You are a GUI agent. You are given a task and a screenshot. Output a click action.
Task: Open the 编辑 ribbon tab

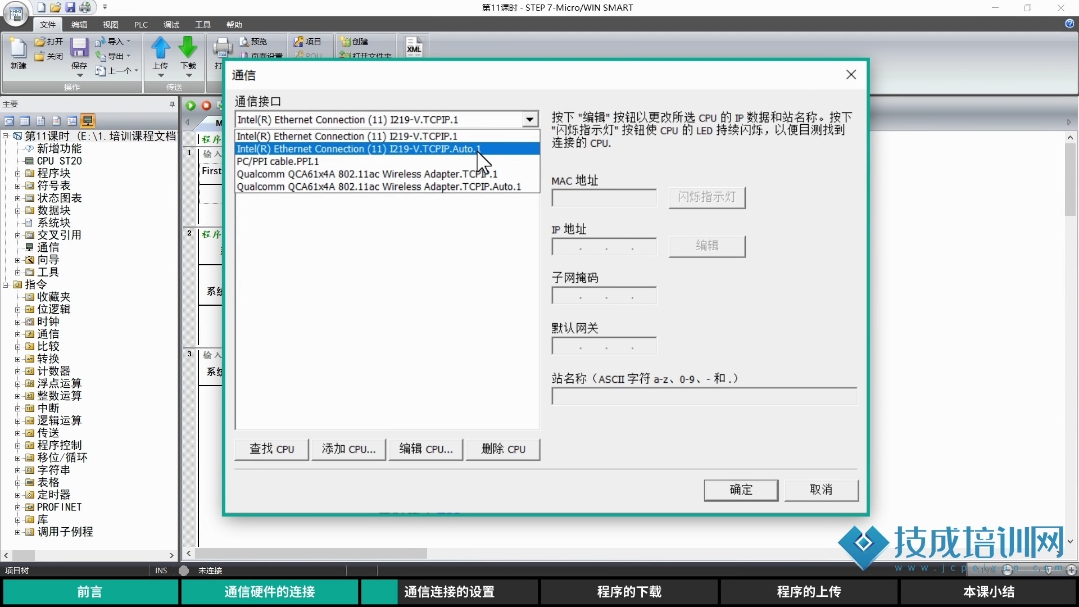pos(79,25)
